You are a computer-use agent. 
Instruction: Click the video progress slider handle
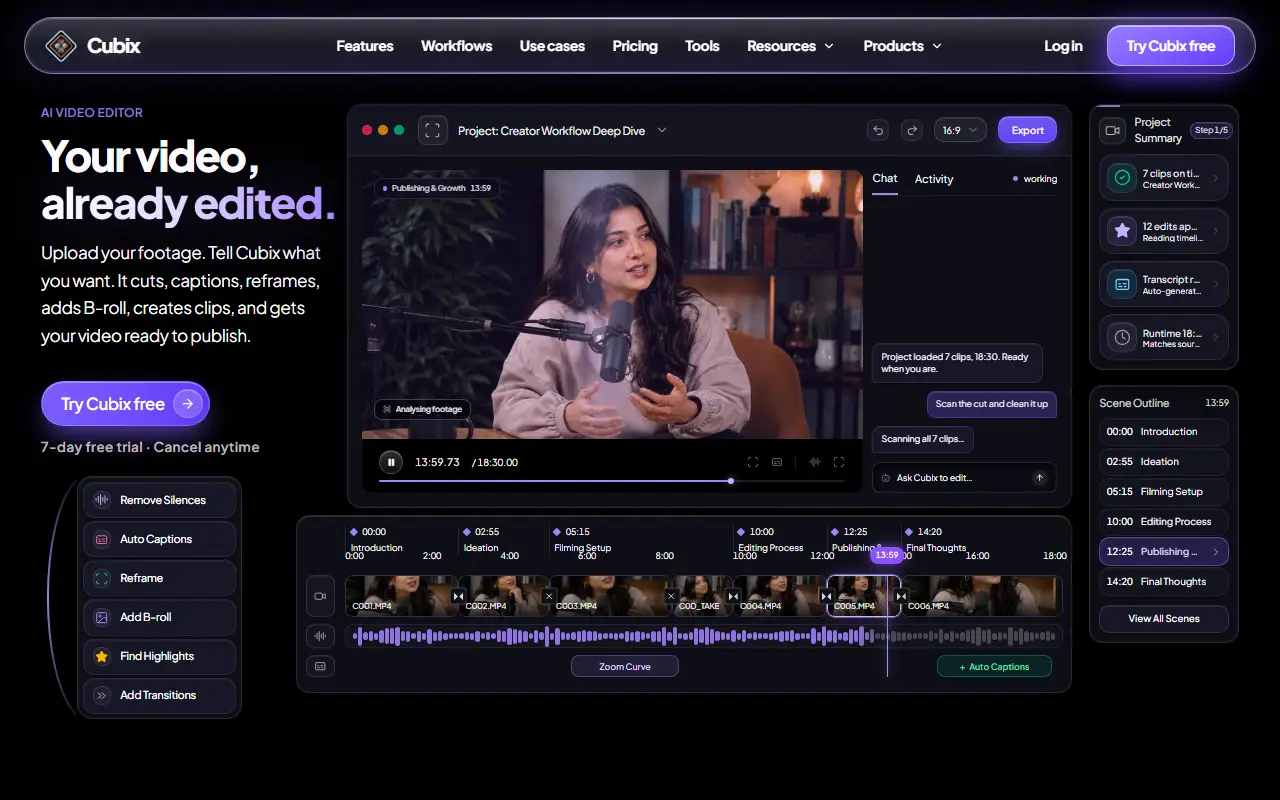(x=731, y=481)
